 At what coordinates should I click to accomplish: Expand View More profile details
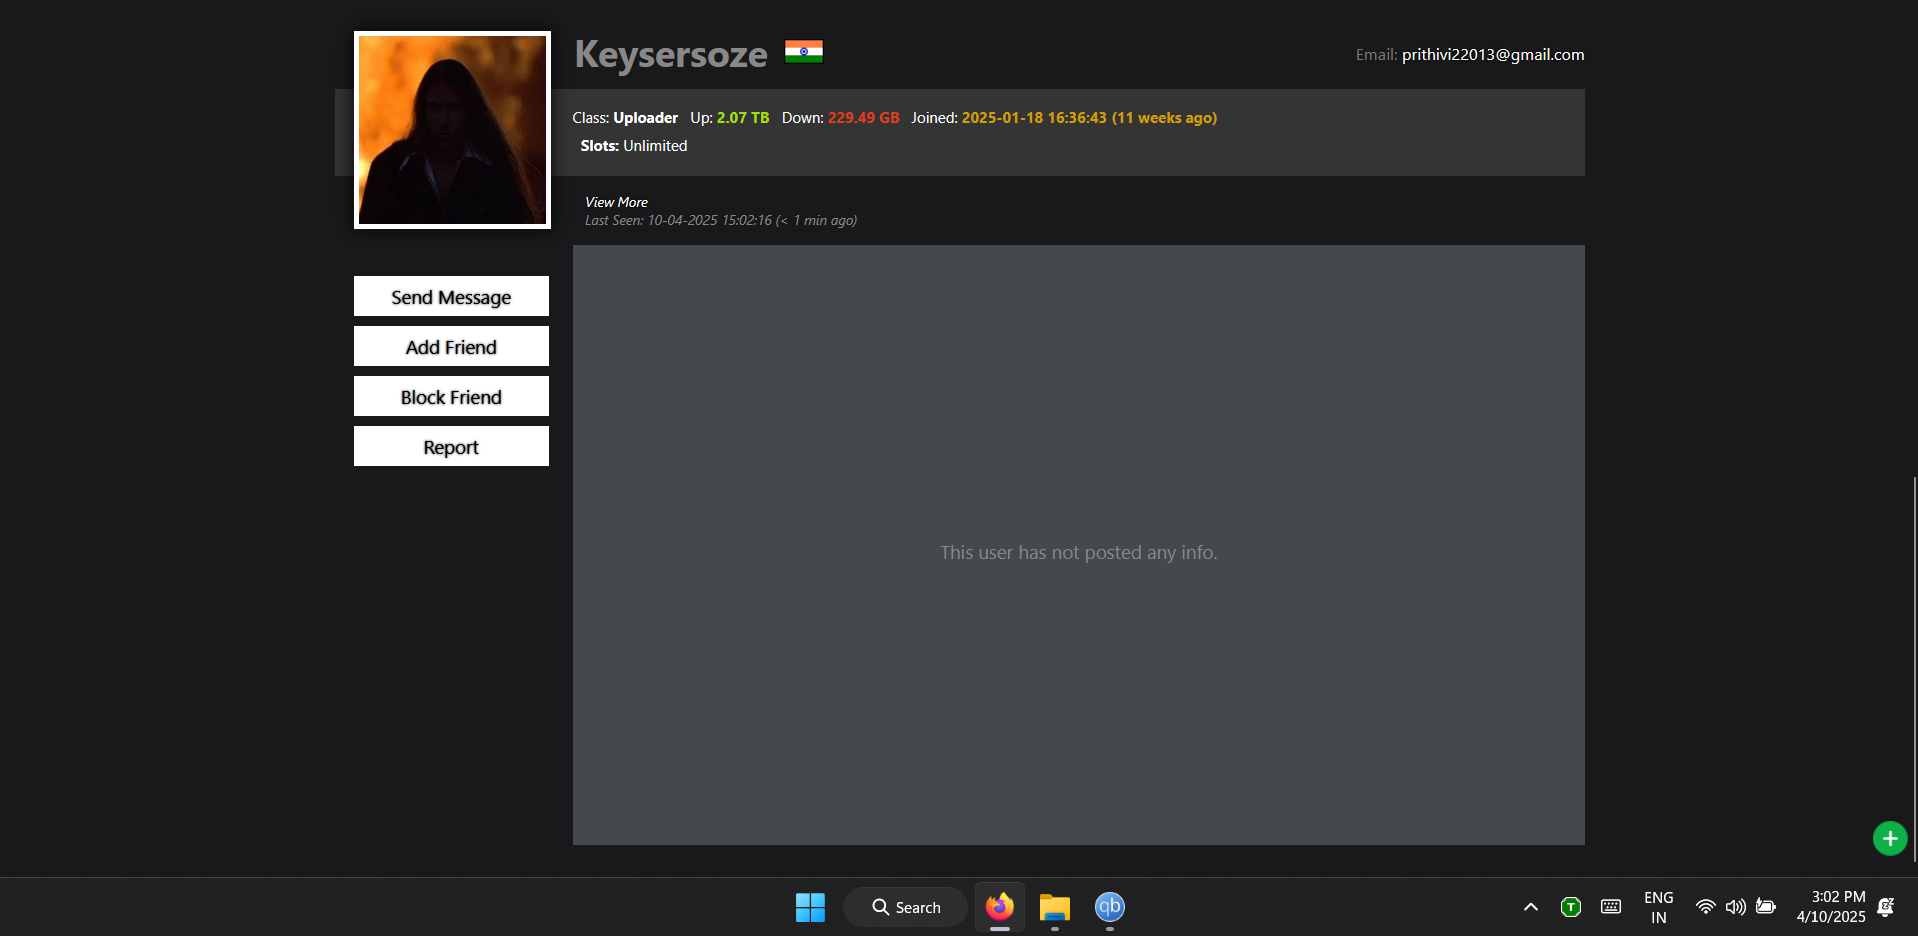click(x=616, y=202)
